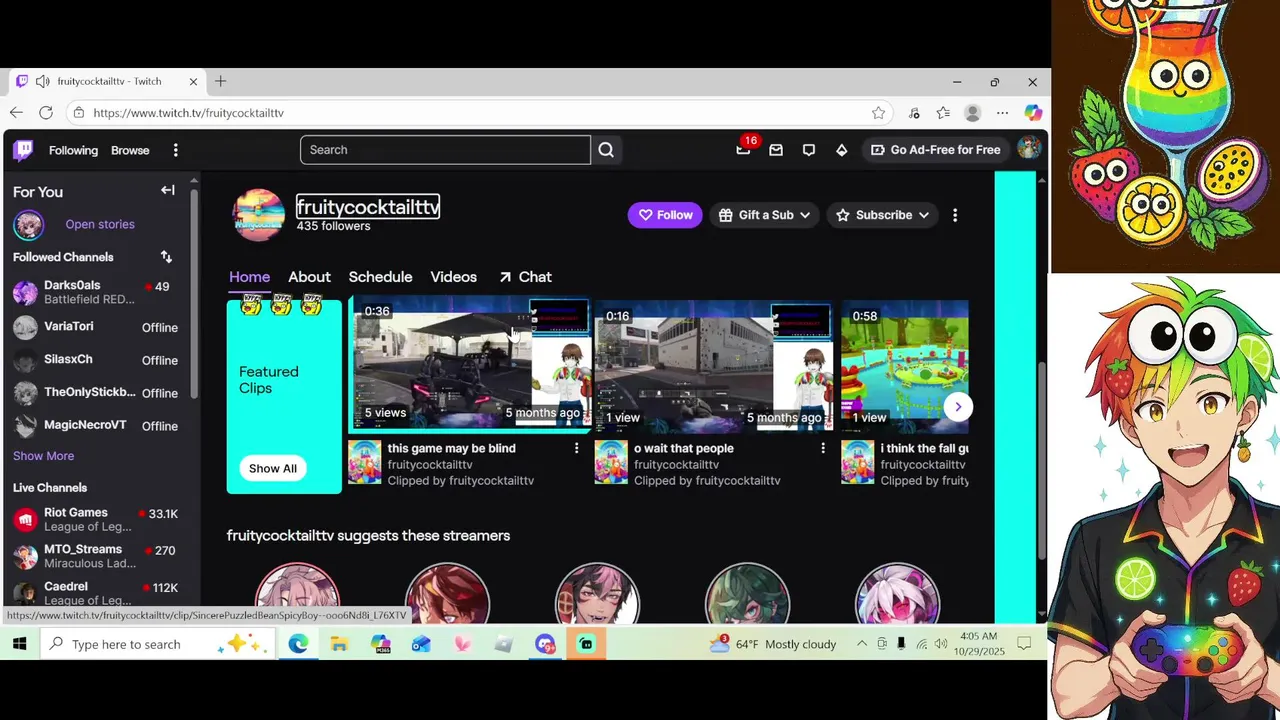Open the Twitch top-nav three-dot menu

(175, 150)
